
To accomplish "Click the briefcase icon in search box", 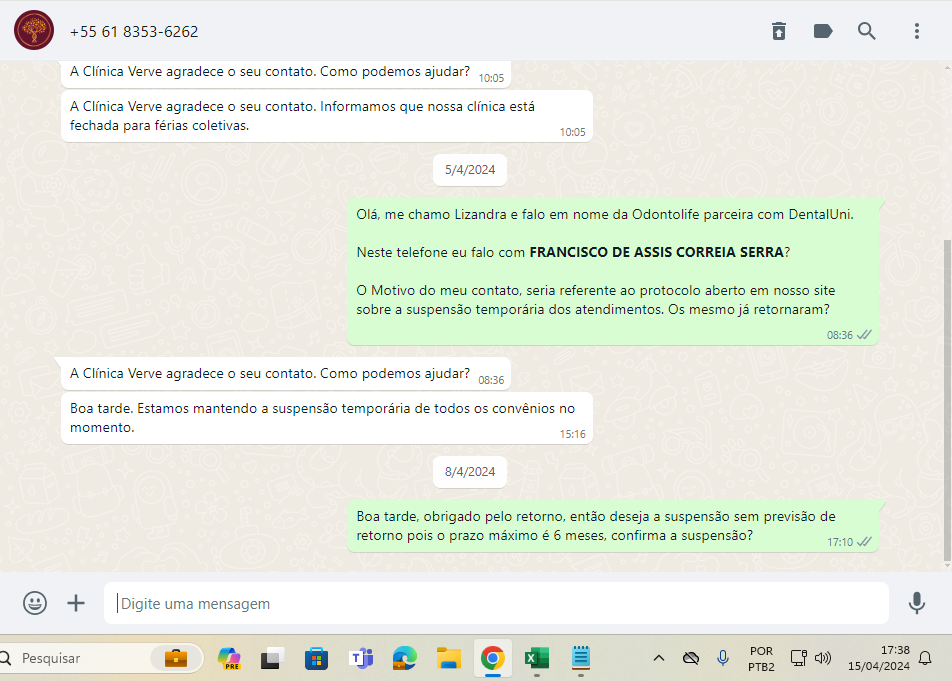I will coord(176,658).
